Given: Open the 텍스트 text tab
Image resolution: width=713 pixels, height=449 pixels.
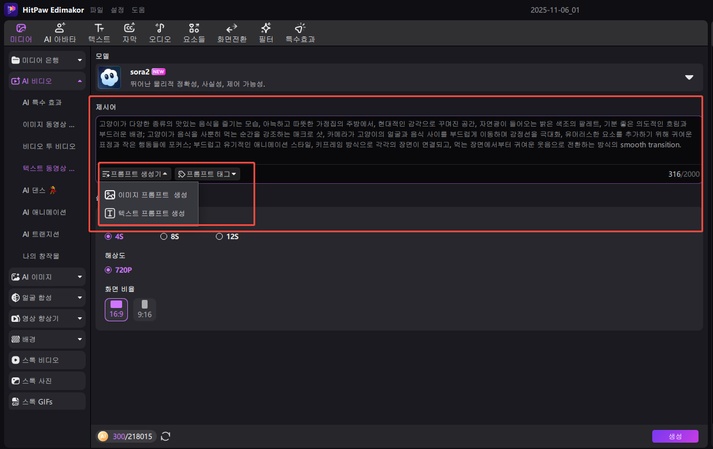Looking at the screenshot, I should pos(99,33).
